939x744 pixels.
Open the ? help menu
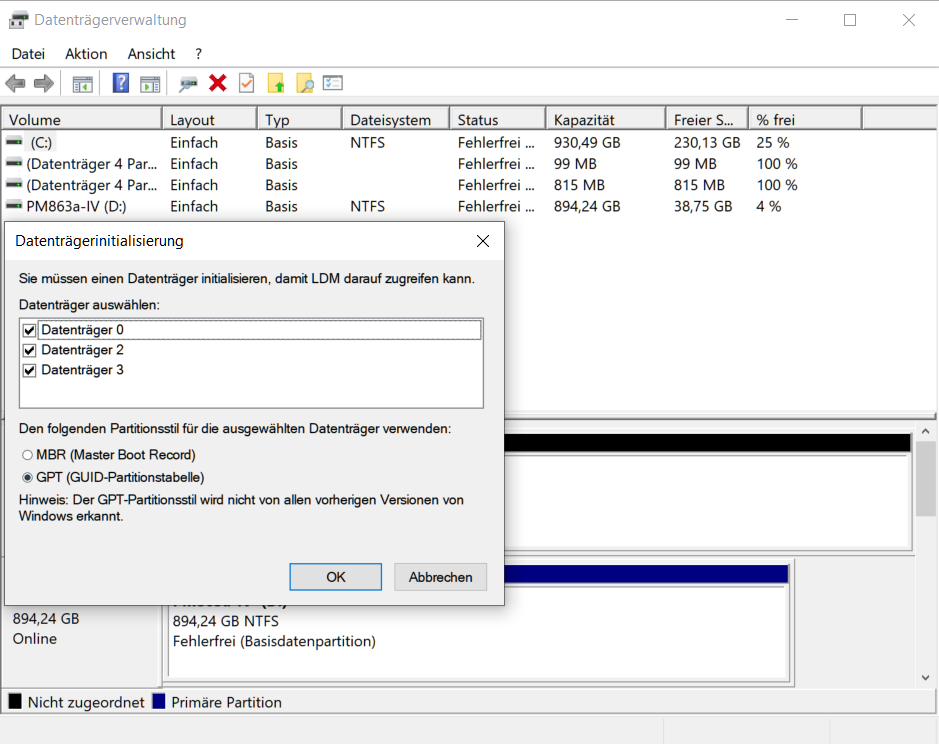coord(198,54)
